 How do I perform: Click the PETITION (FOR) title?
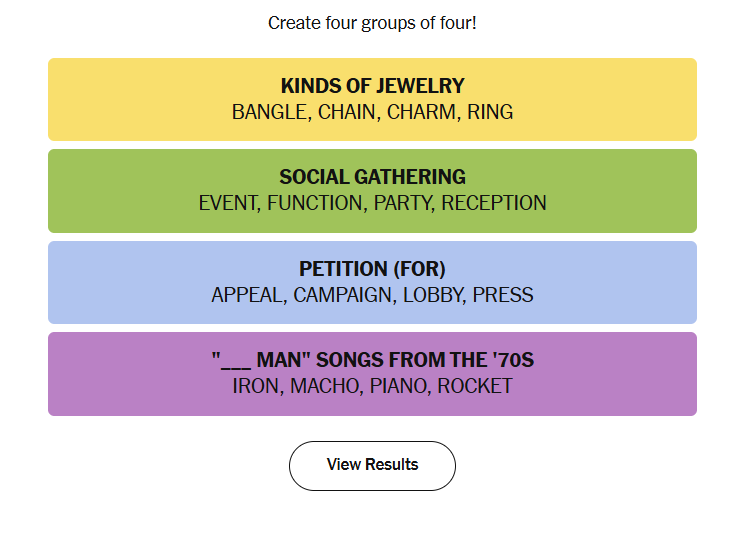tap(372, 269)
